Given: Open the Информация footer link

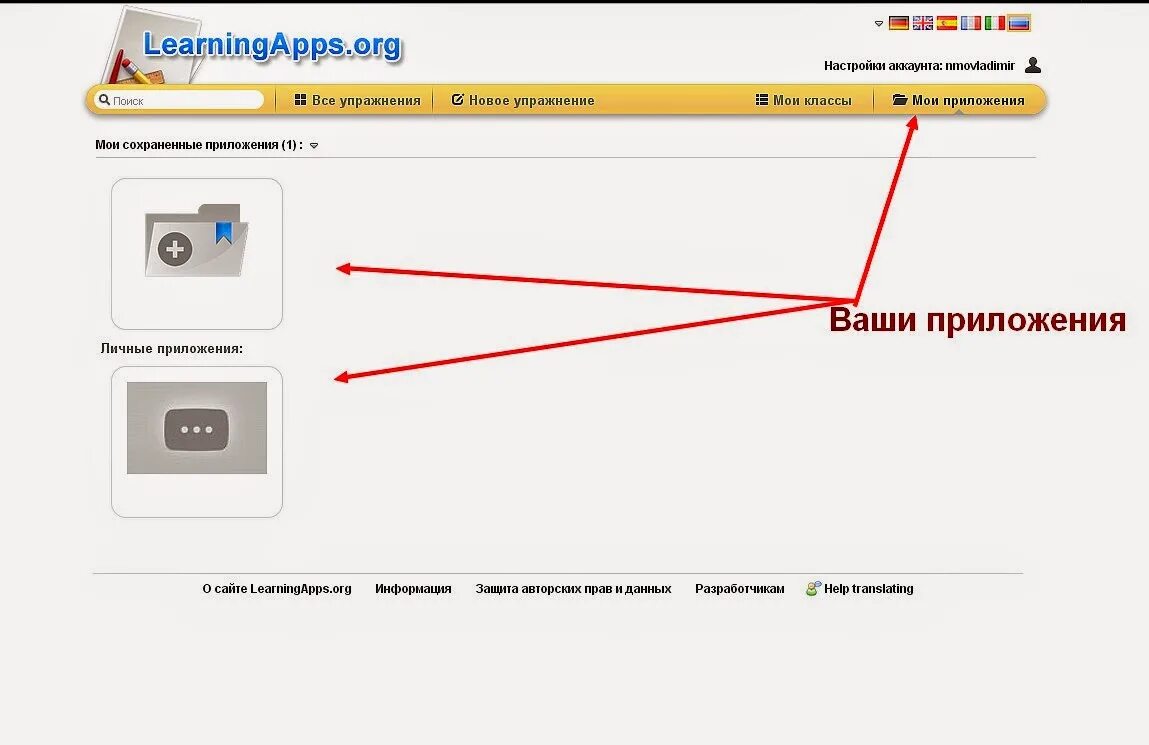Looking at the screenshot, I should coord(413,589).
